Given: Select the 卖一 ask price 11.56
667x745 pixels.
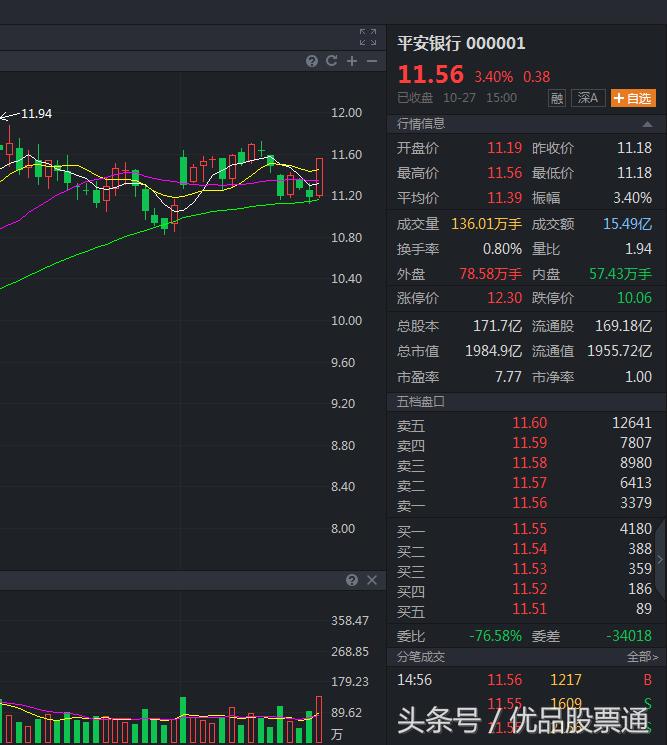Looking at the screenshot, I should point(530,503).
